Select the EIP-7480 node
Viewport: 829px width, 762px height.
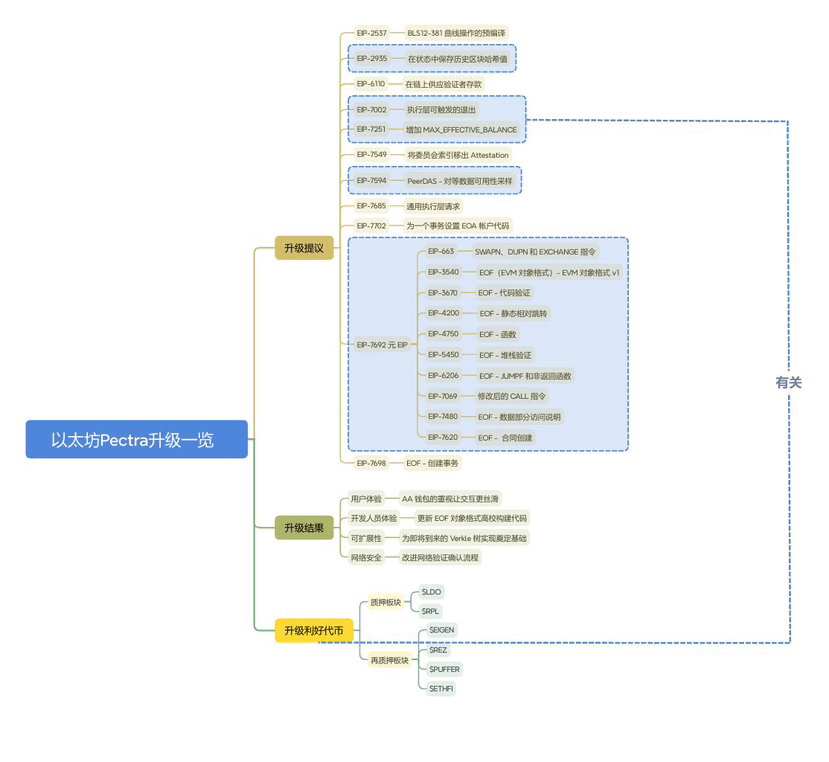click(x=443, y=417)
